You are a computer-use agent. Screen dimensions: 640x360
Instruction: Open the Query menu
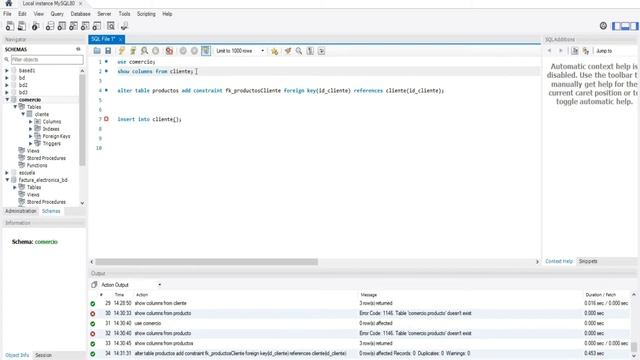[57, 13]
